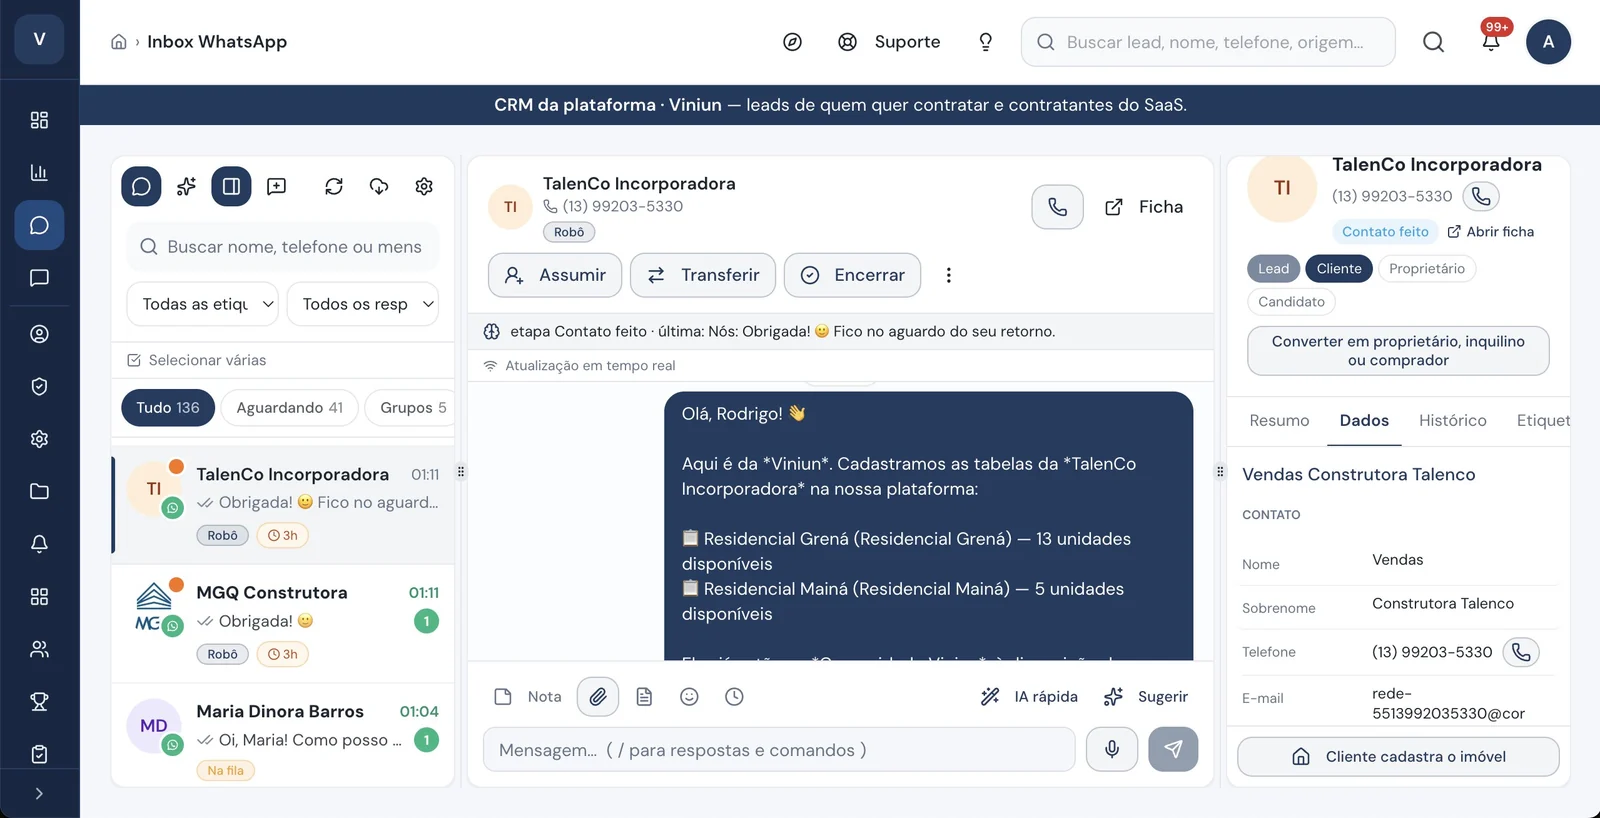Select the chat bubble conversations view
1600x818 pixels.
point(141,186)
